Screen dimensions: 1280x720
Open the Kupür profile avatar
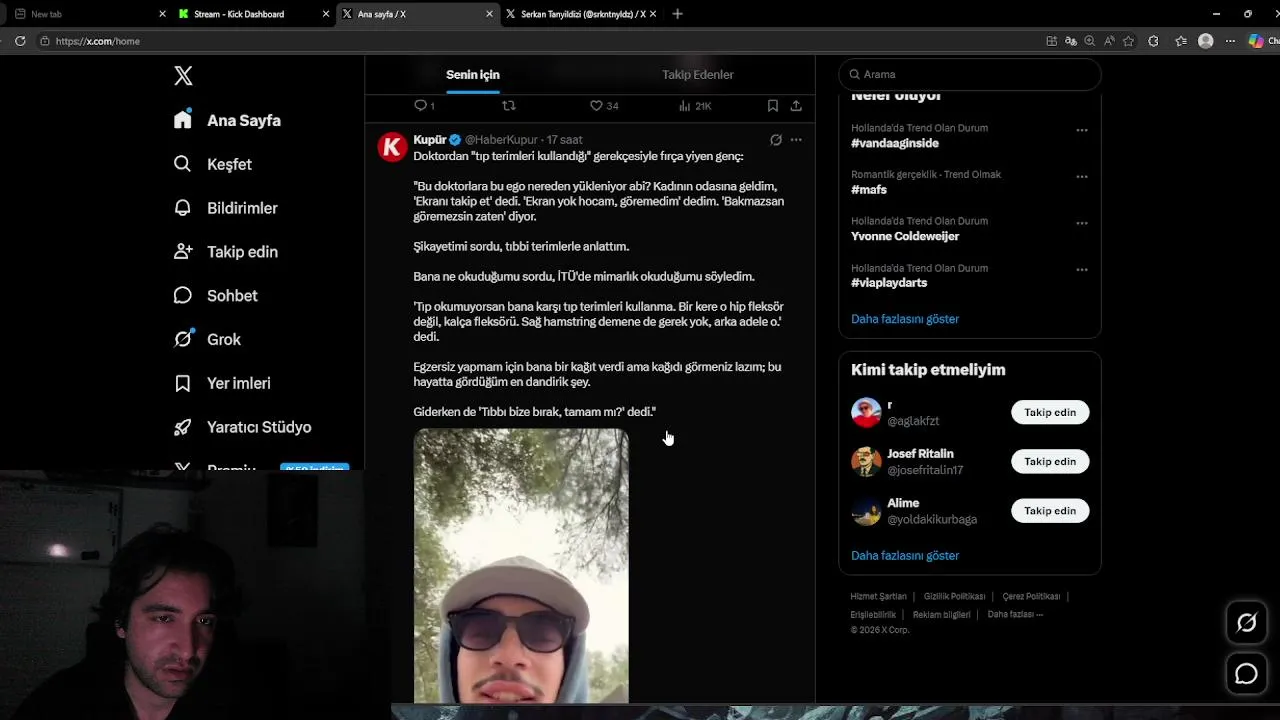[x=393, y=147]
